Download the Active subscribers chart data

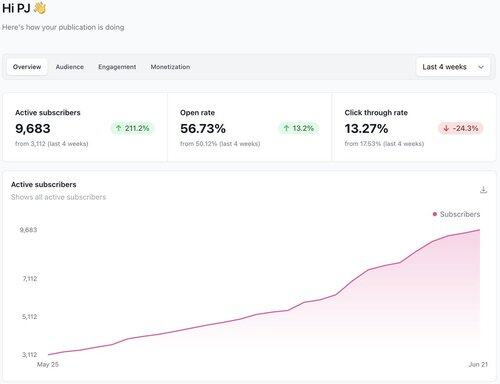coord(483,190)
